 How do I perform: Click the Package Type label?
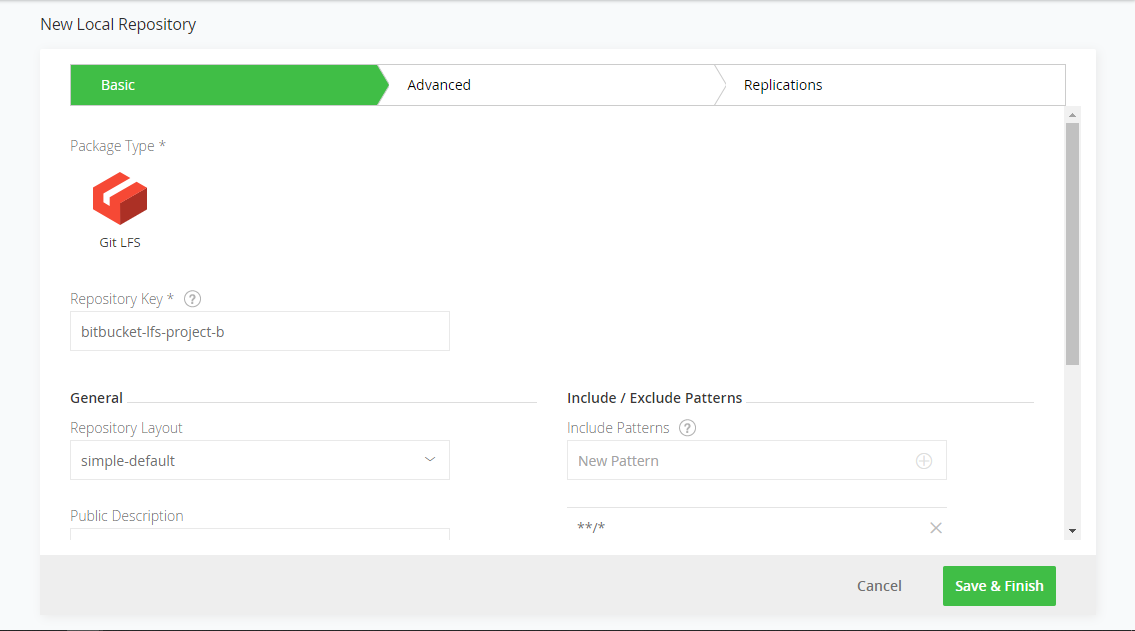(x=118, y=145)
